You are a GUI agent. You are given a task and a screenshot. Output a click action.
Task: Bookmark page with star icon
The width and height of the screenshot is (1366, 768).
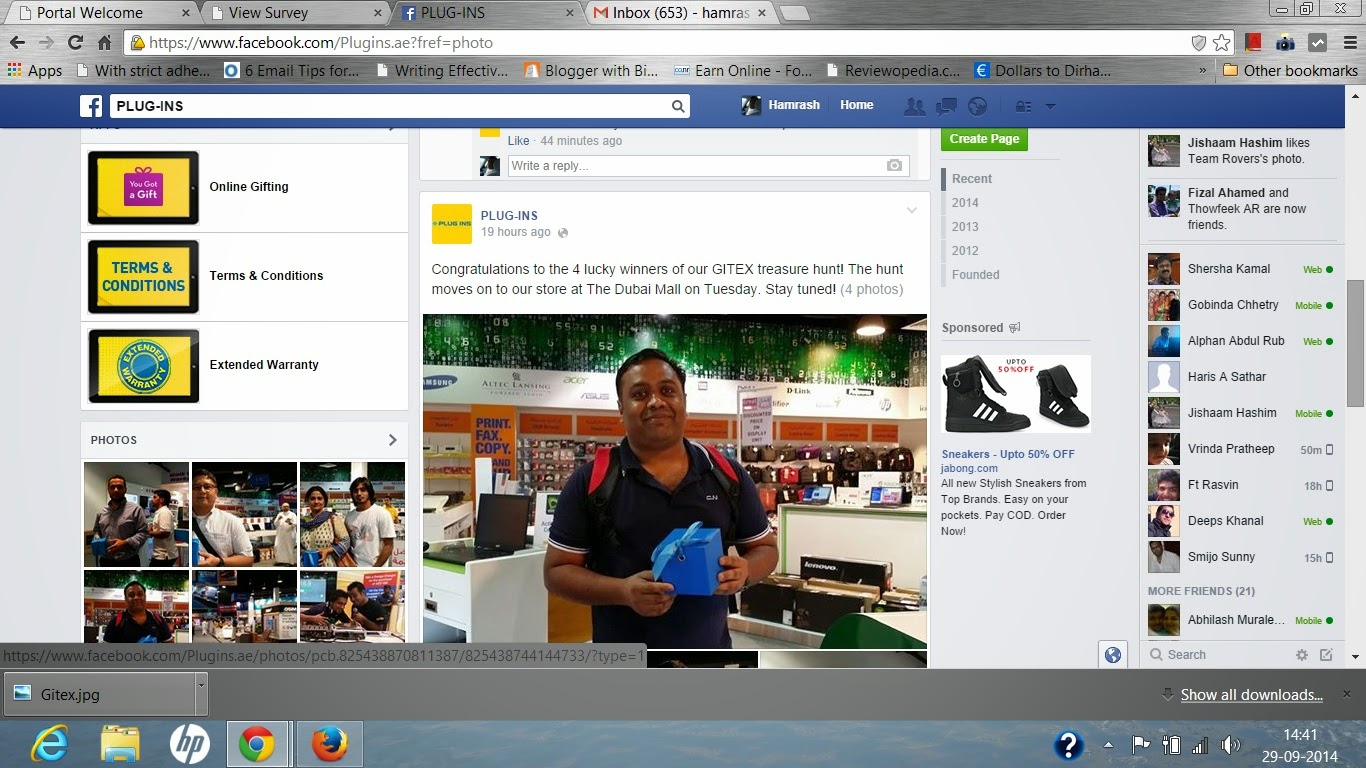pos(1221,43)
